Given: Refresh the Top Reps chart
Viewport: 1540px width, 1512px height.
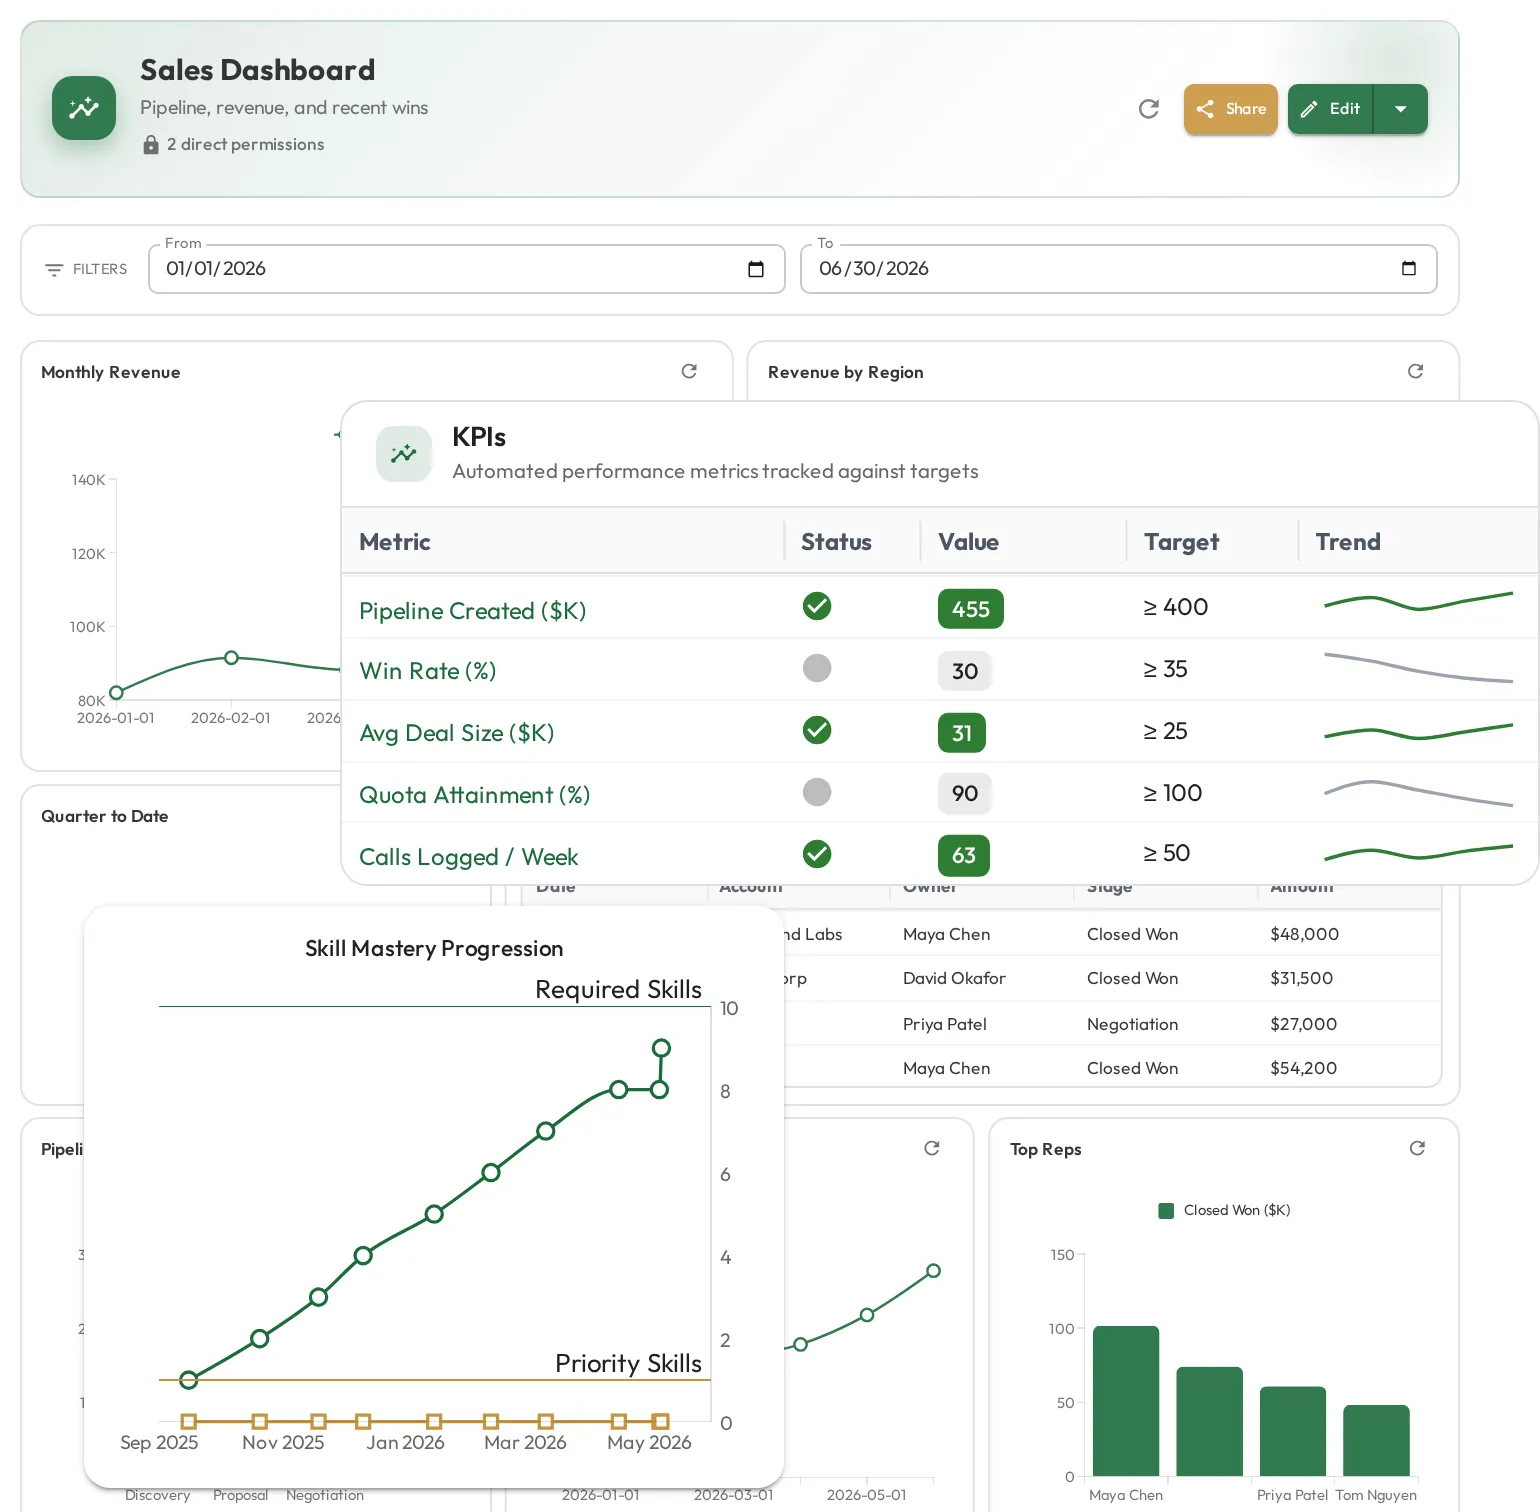Looking at the screenshot, I should [x=1417, y=1148].
